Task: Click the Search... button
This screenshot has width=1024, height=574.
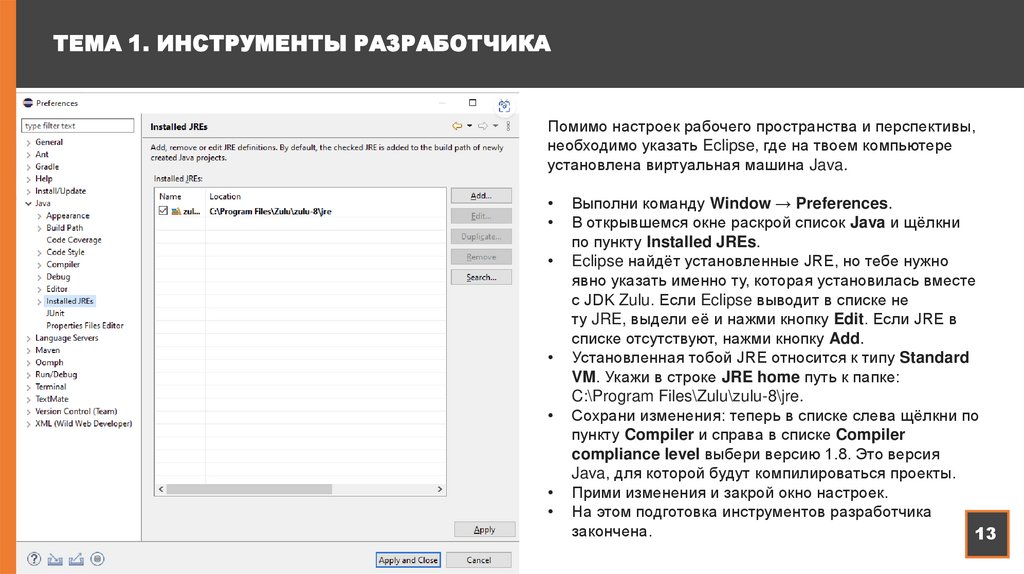Action: [481, 277]
